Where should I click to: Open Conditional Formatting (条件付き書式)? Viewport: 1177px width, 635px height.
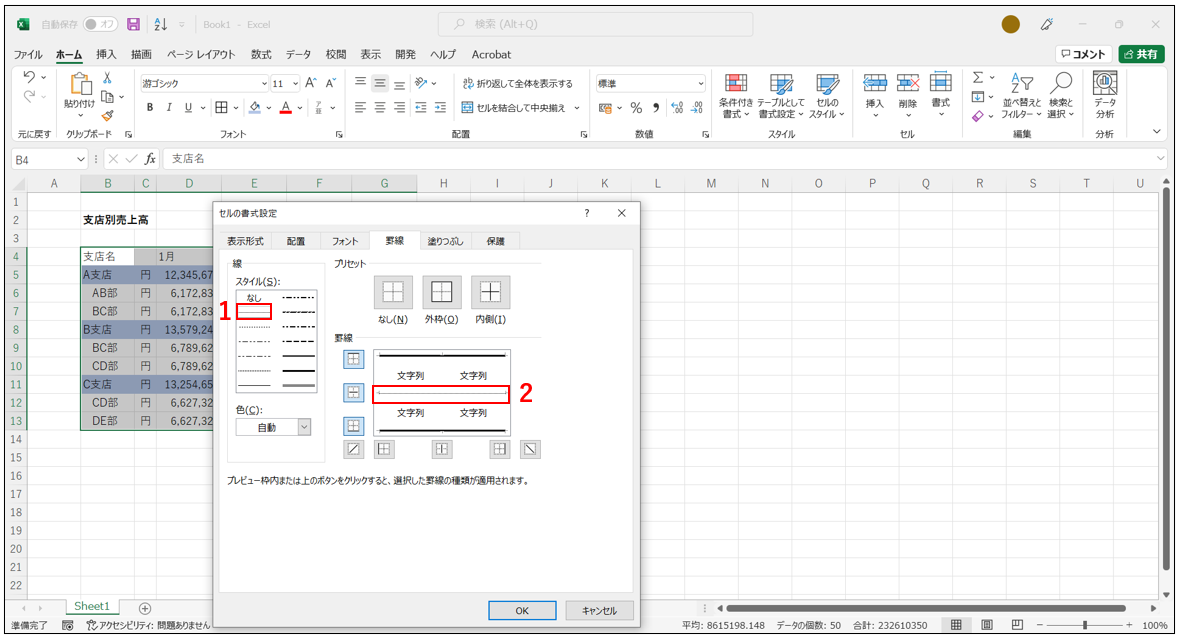[736, 96]
